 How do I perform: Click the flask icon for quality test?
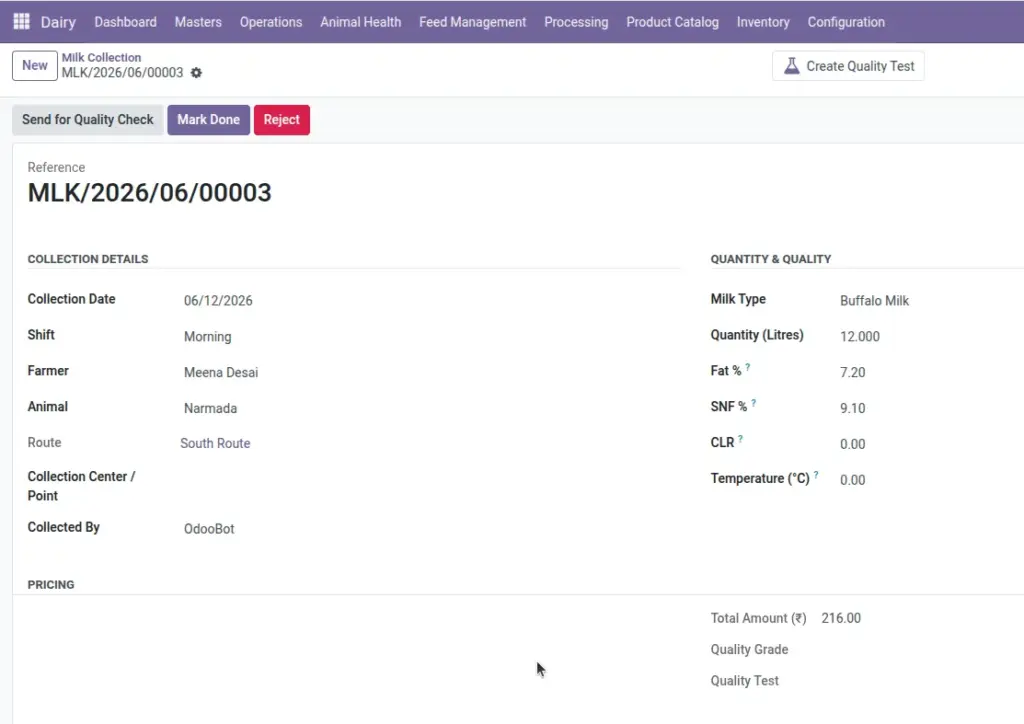(x=792, y=66)
